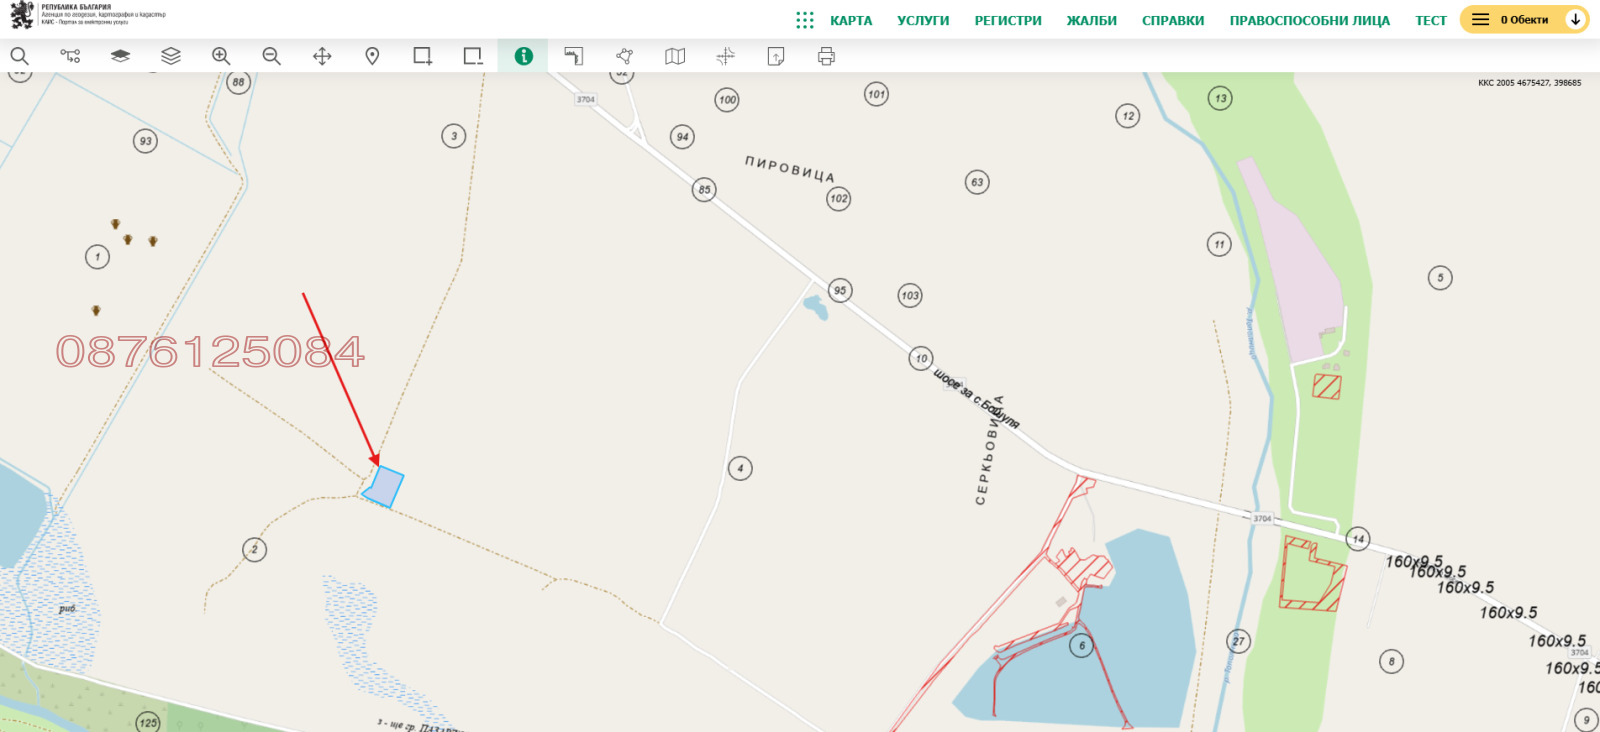Open the РЕГИСТРИ menu
This screenshot has height=732, width=1600.
(1008, 20)
